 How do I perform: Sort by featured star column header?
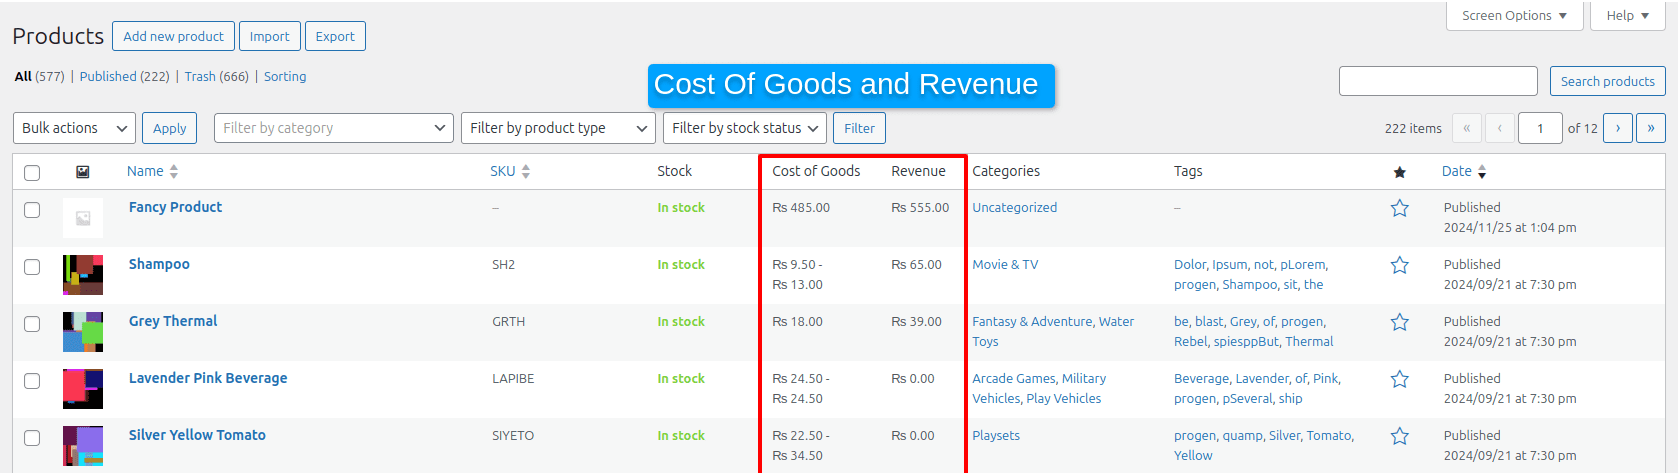tap(1399, 172)
